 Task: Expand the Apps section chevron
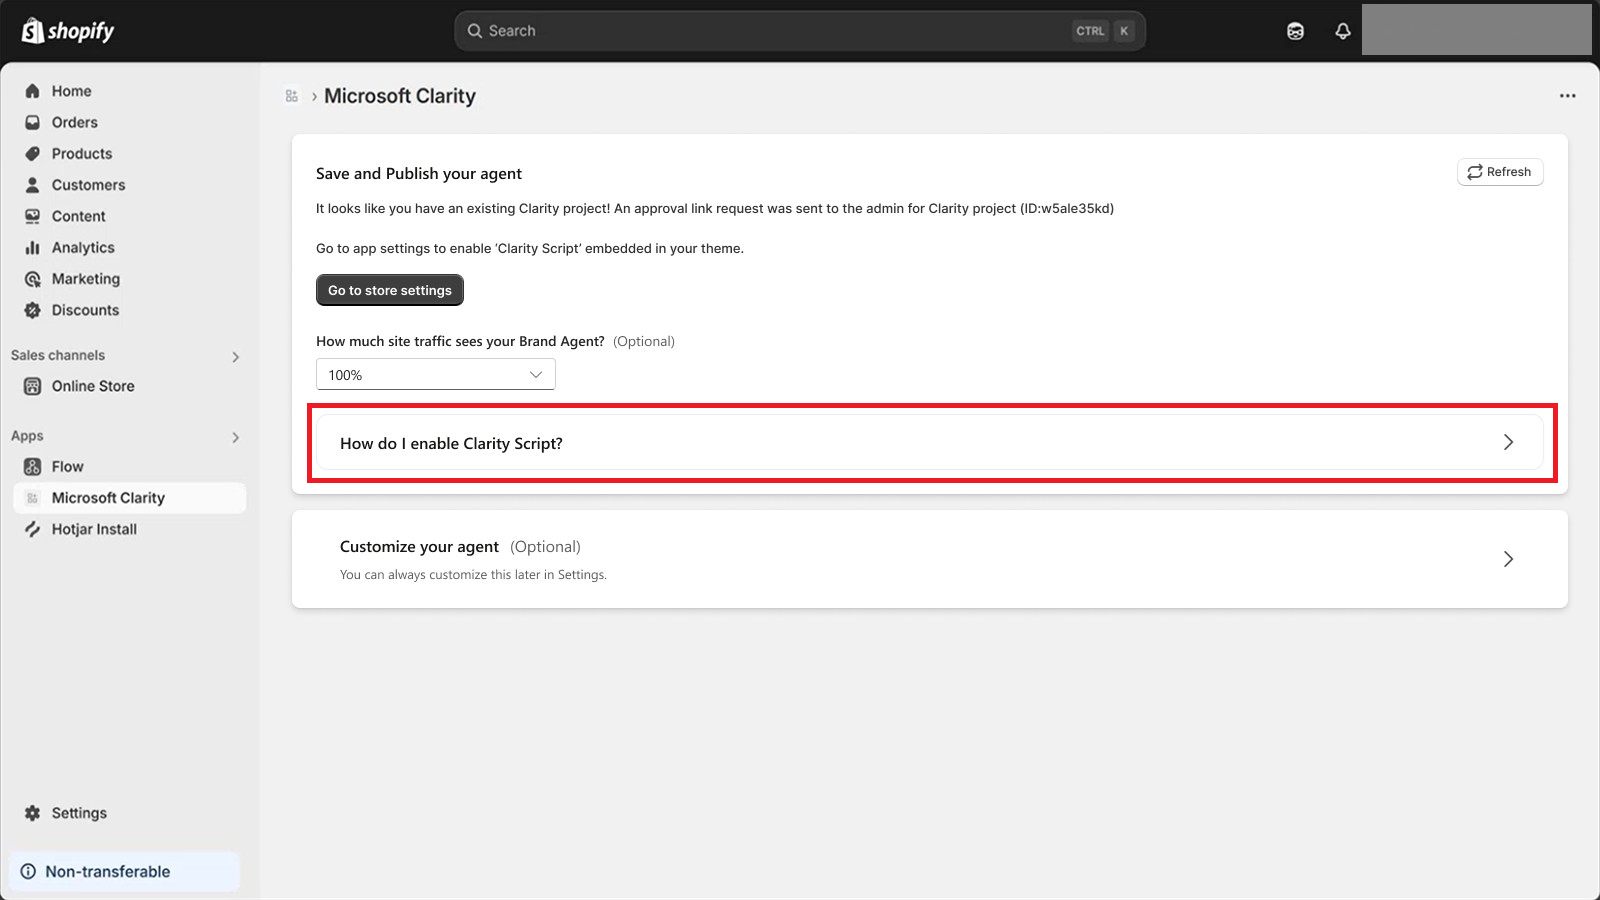(x=236, y=438)
